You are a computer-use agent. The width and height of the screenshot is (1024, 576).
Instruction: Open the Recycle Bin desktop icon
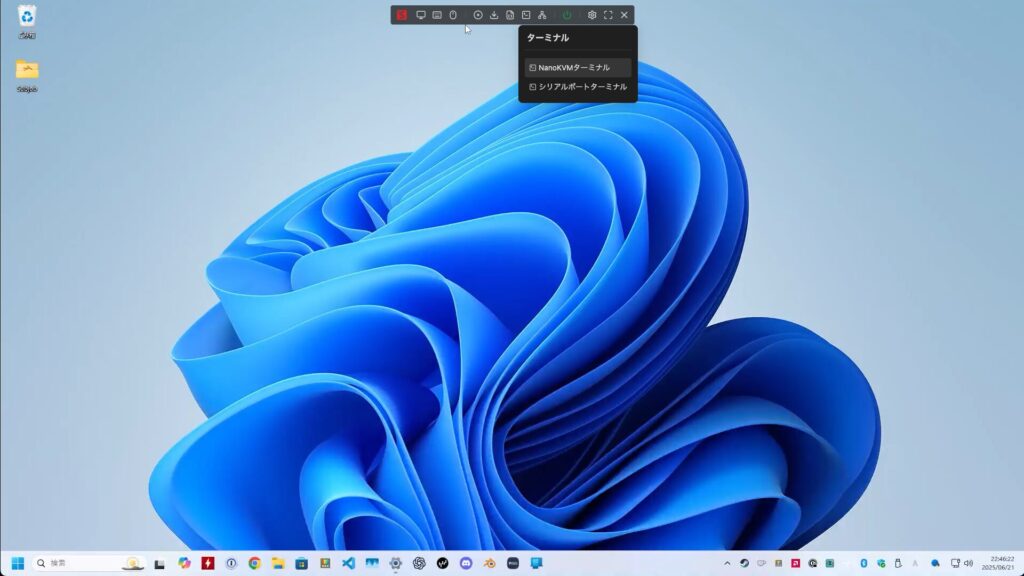point(27,22)
